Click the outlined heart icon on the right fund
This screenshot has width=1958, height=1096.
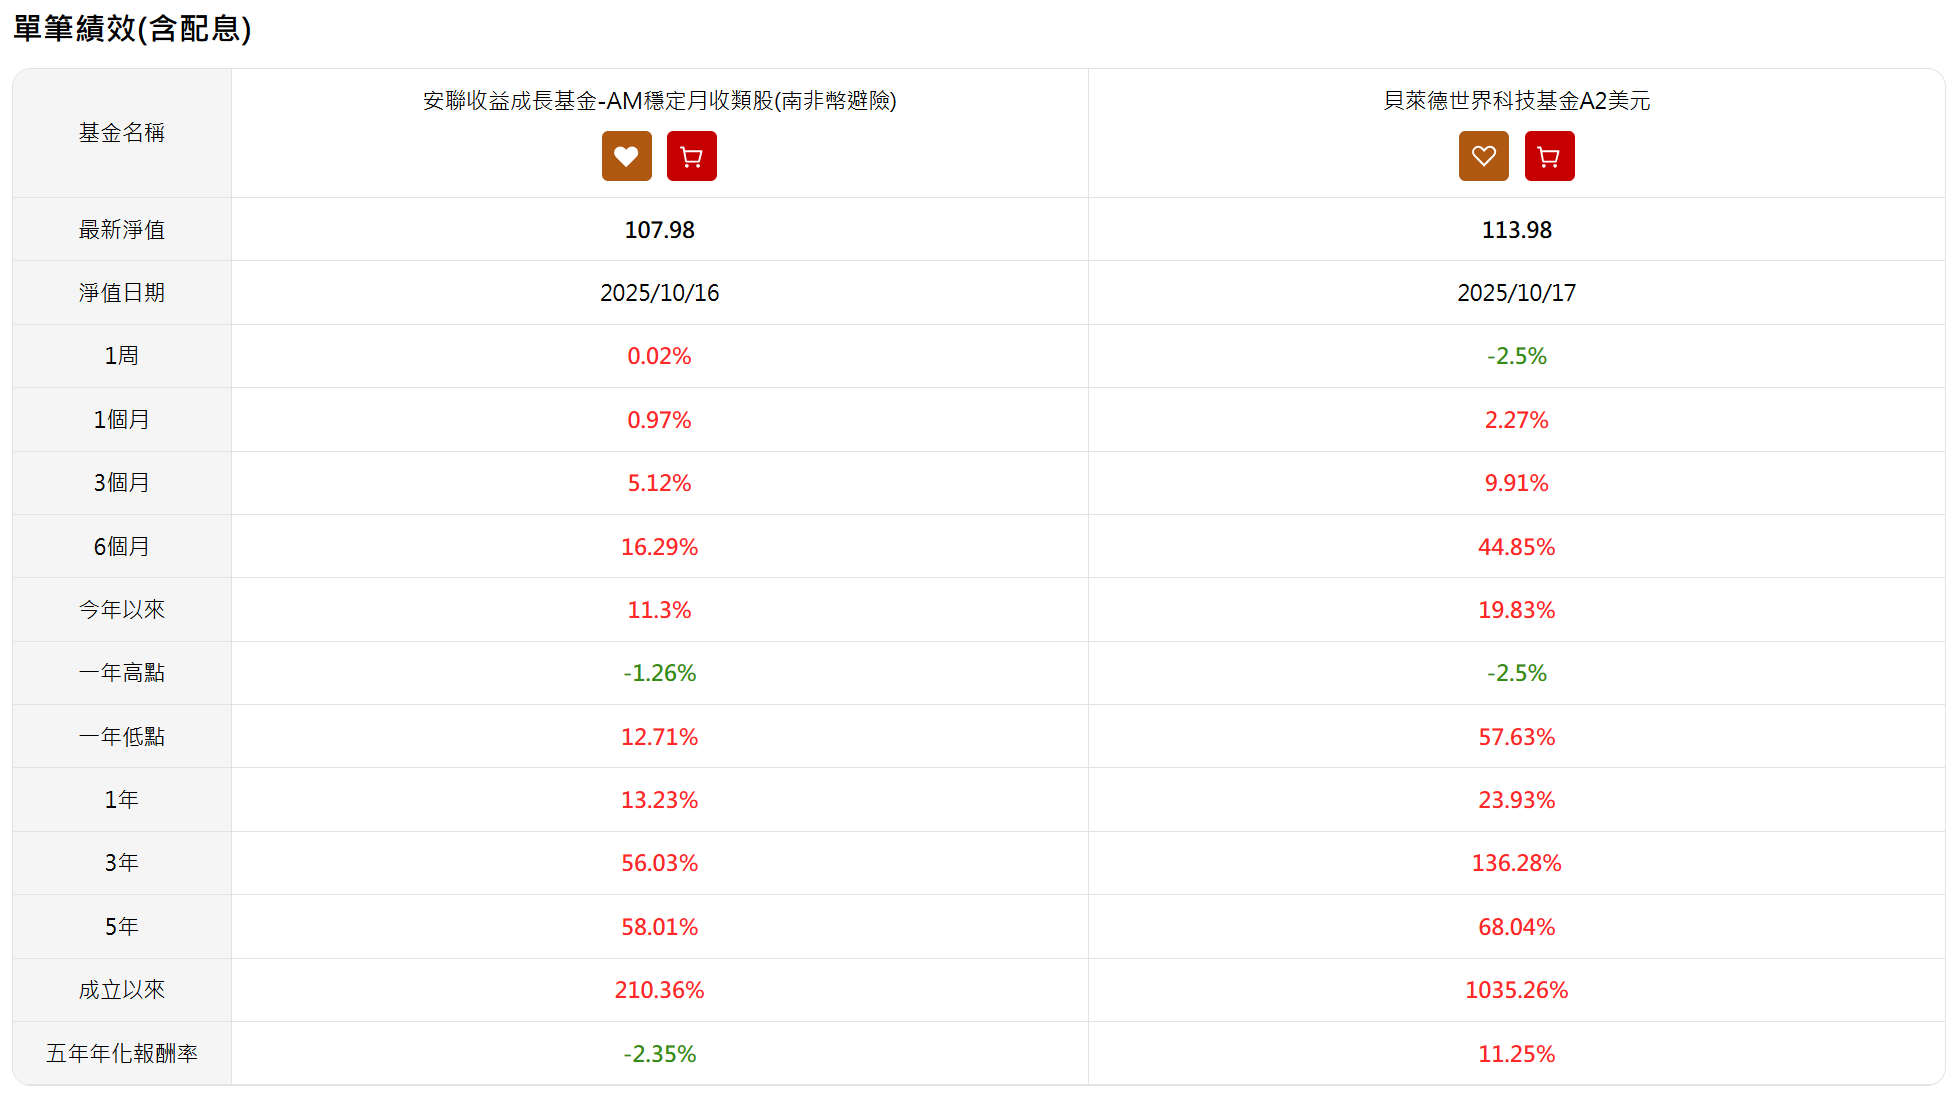[x=1483, y=156]
